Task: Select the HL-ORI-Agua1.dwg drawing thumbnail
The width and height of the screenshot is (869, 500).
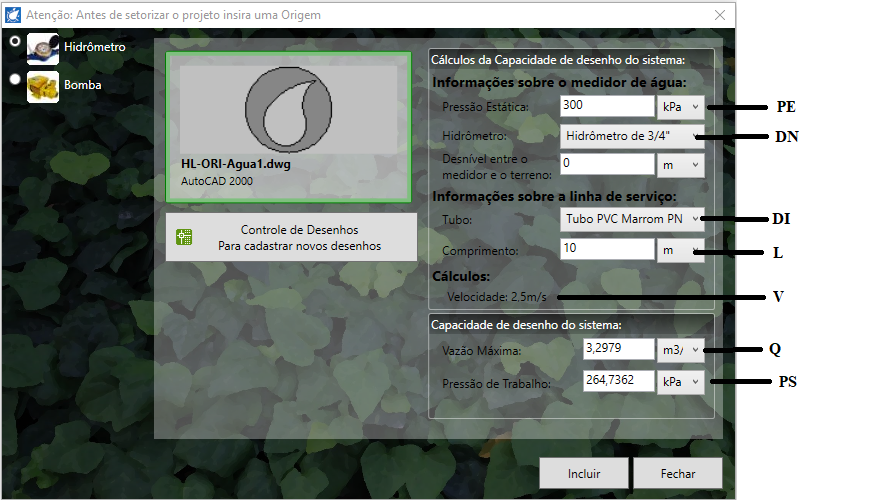Action: 289,127
